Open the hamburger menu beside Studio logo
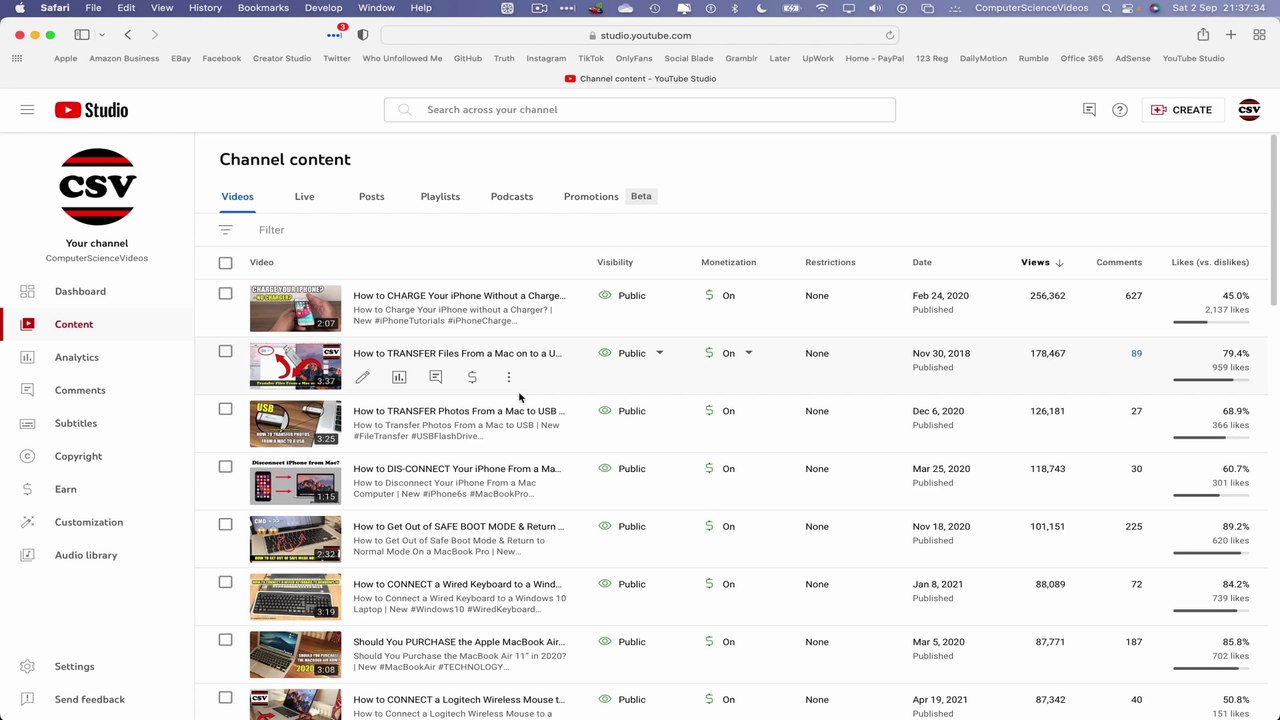The width and height of the screenshot is (1280, 720). pyautogui.click(x=27, y=110)
